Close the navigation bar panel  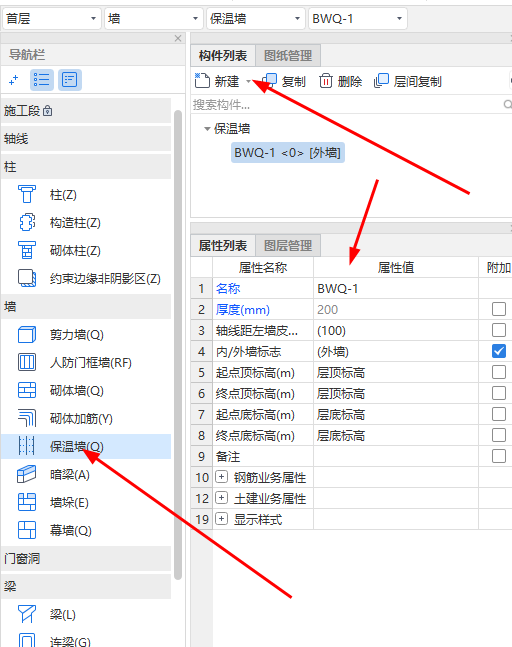point(178,38)
